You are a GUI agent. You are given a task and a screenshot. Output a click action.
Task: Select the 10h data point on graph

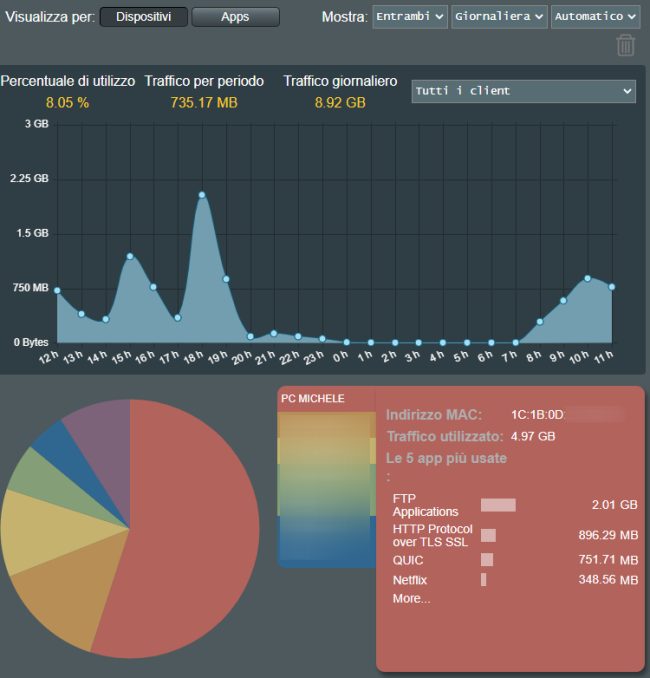click(x=587, y=278)
